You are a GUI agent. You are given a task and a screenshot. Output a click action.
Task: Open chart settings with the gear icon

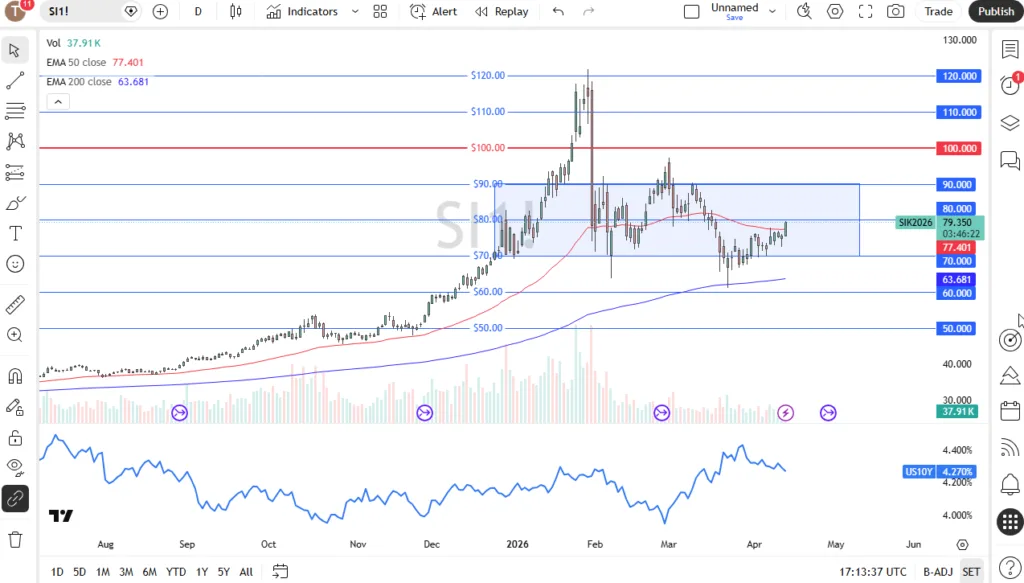835,11
